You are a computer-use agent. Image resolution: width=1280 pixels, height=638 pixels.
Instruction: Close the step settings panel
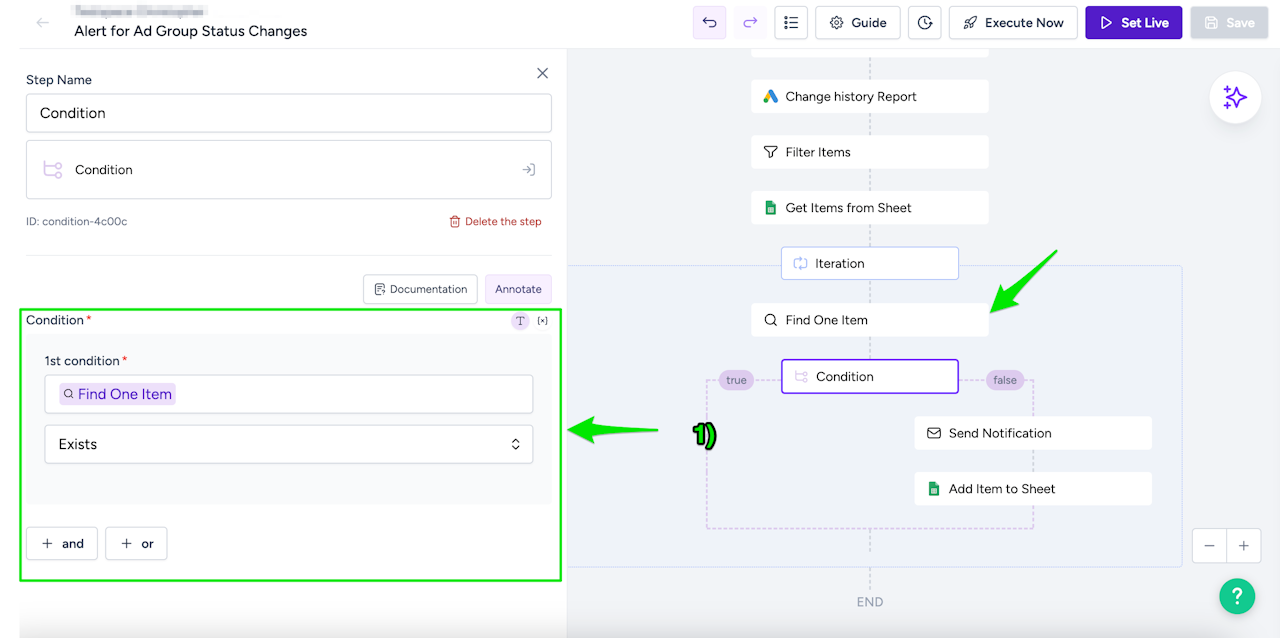click(542, 73)
